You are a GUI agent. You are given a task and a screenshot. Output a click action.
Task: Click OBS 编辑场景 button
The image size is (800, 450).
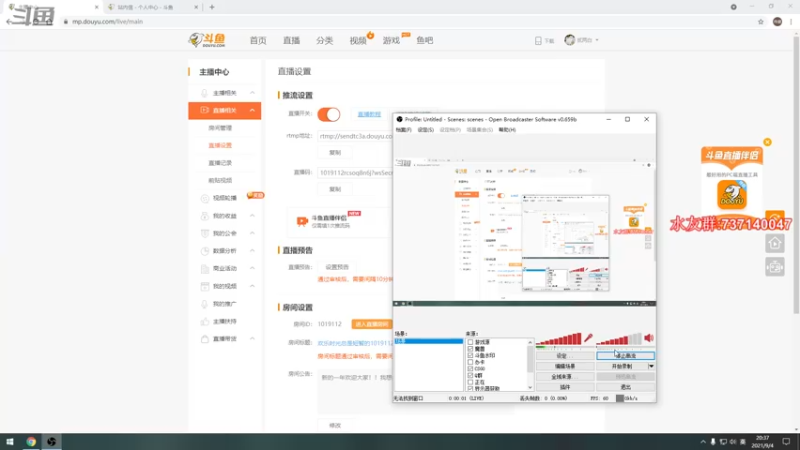[565, 366]
